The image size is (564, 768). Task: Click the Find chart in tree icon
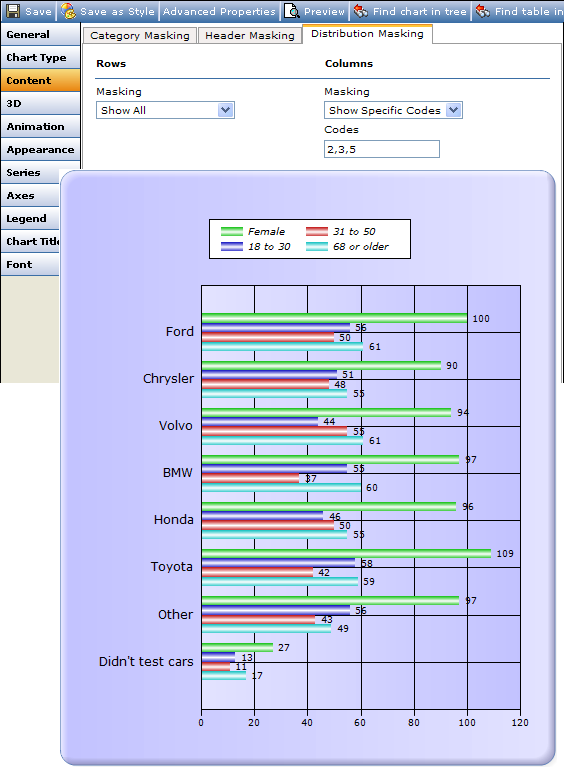click(x=361, y=11)
